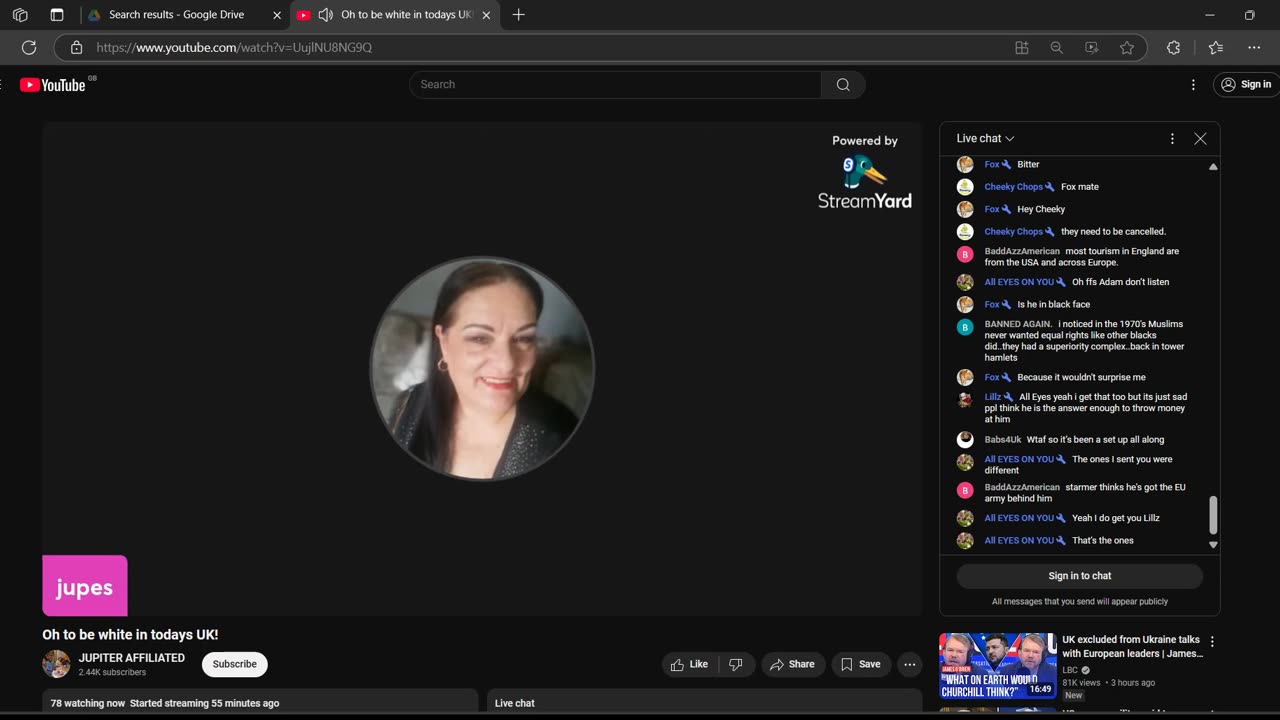The width and height of the screenshot is (1280, 720).
Task: Open the YouTube home logo
Action: tap(53, 85)
